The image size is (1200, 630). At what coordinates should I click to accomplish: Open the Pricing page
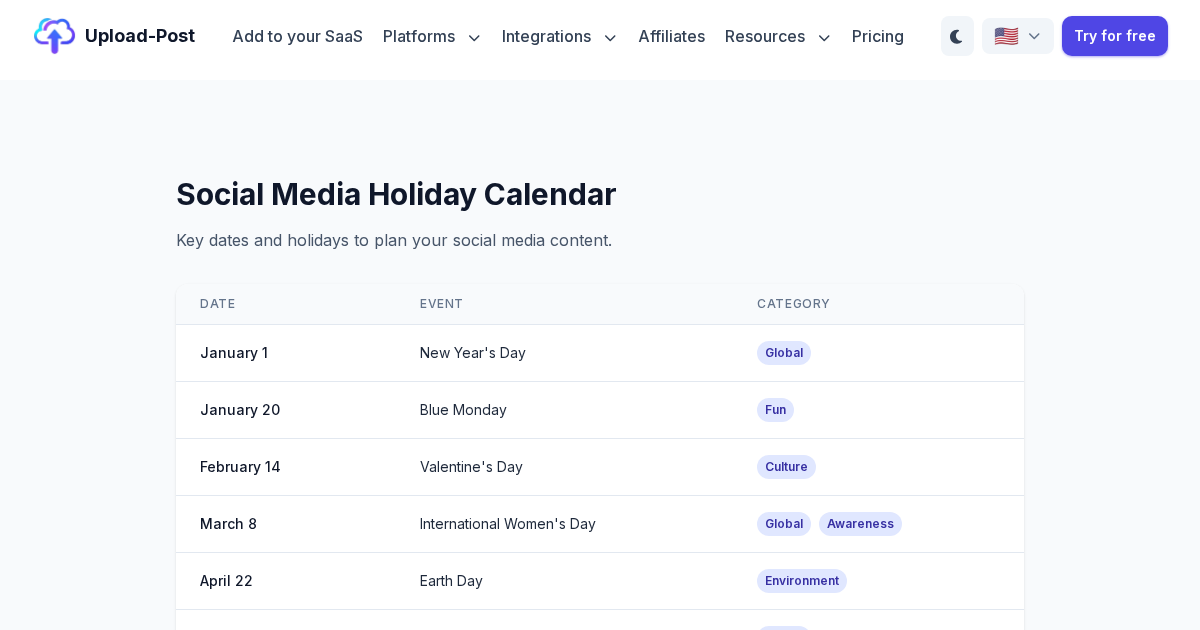(878, 36)
